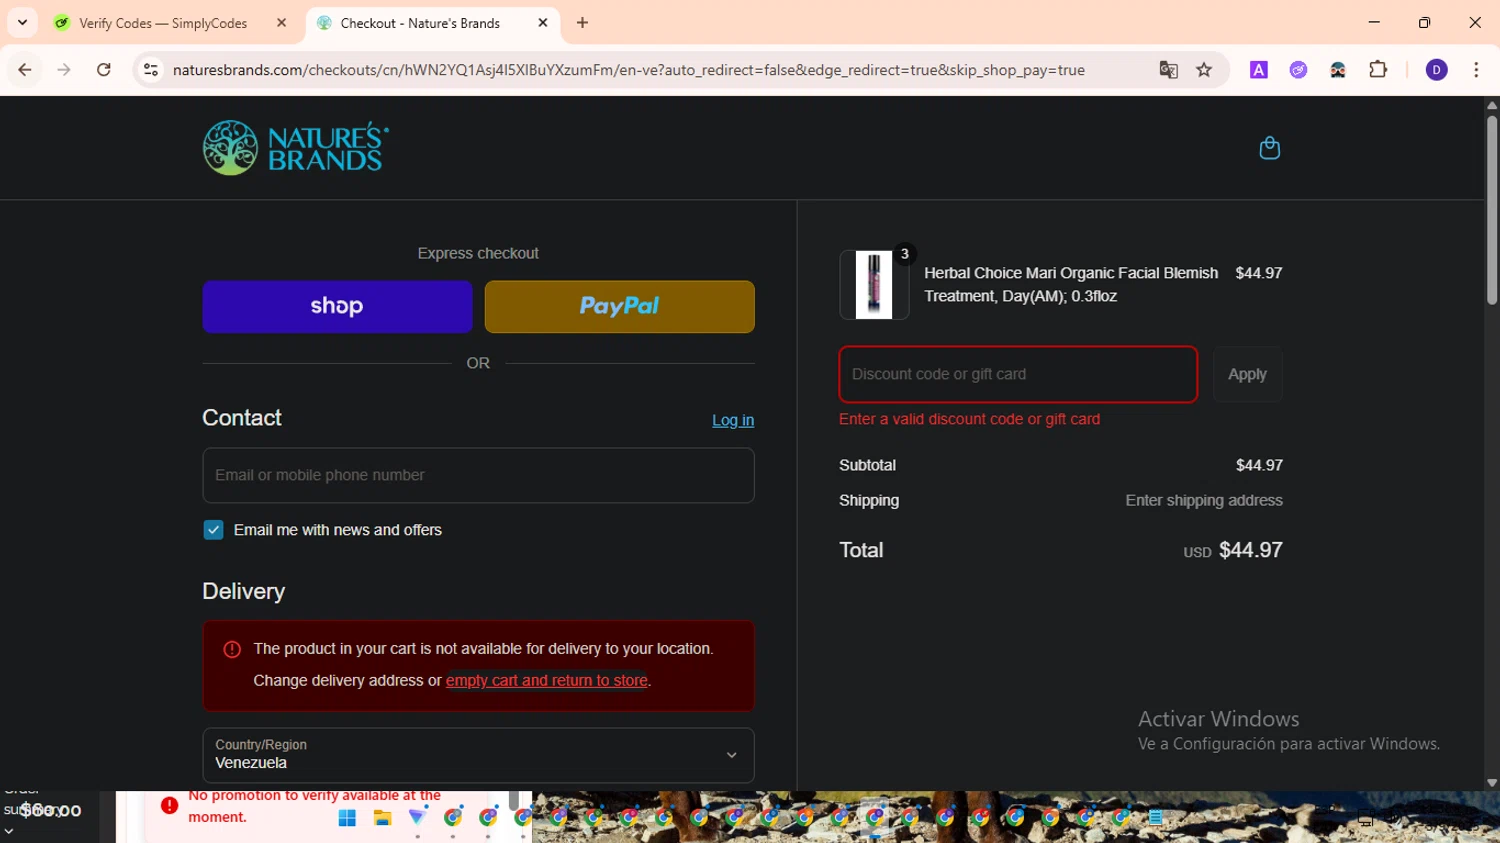Open Windows Start menu in taskbar
The width and height of the screenshot is (1500, 843).
(x=347, y=818)
